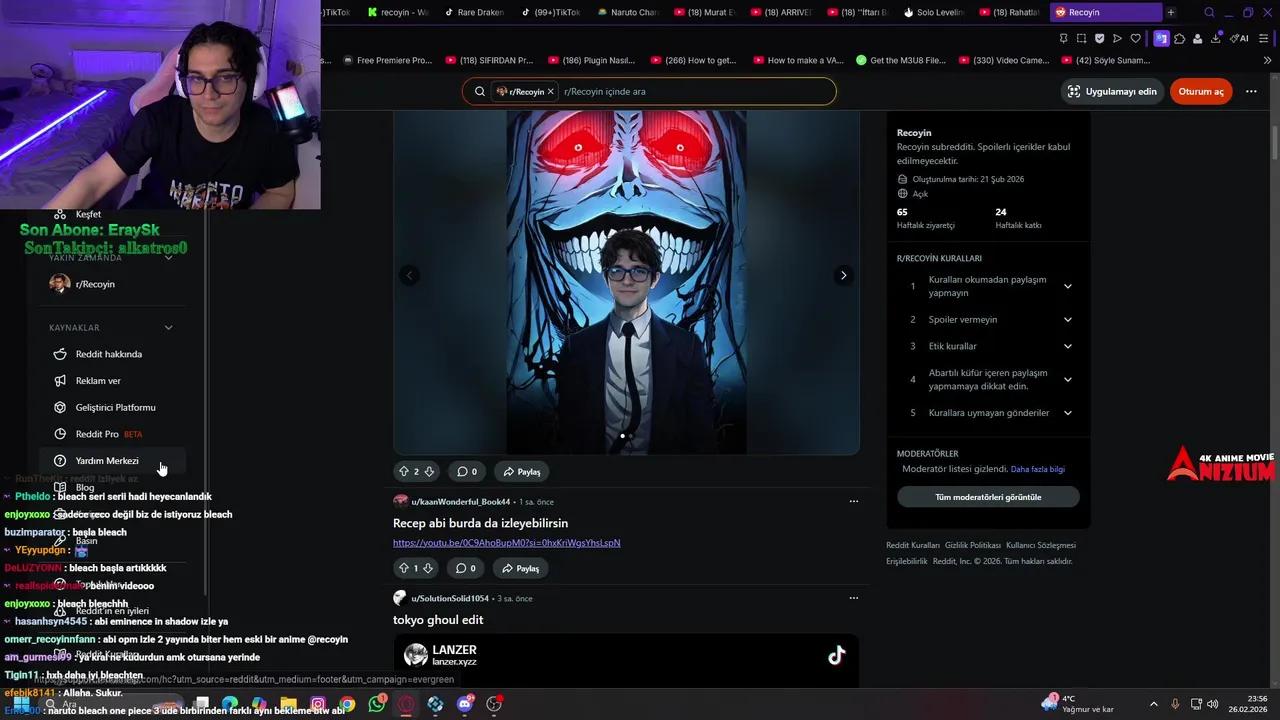
Task: Open 'Reddit hakkında' sidebar item
Action: [x=112, y=354]
